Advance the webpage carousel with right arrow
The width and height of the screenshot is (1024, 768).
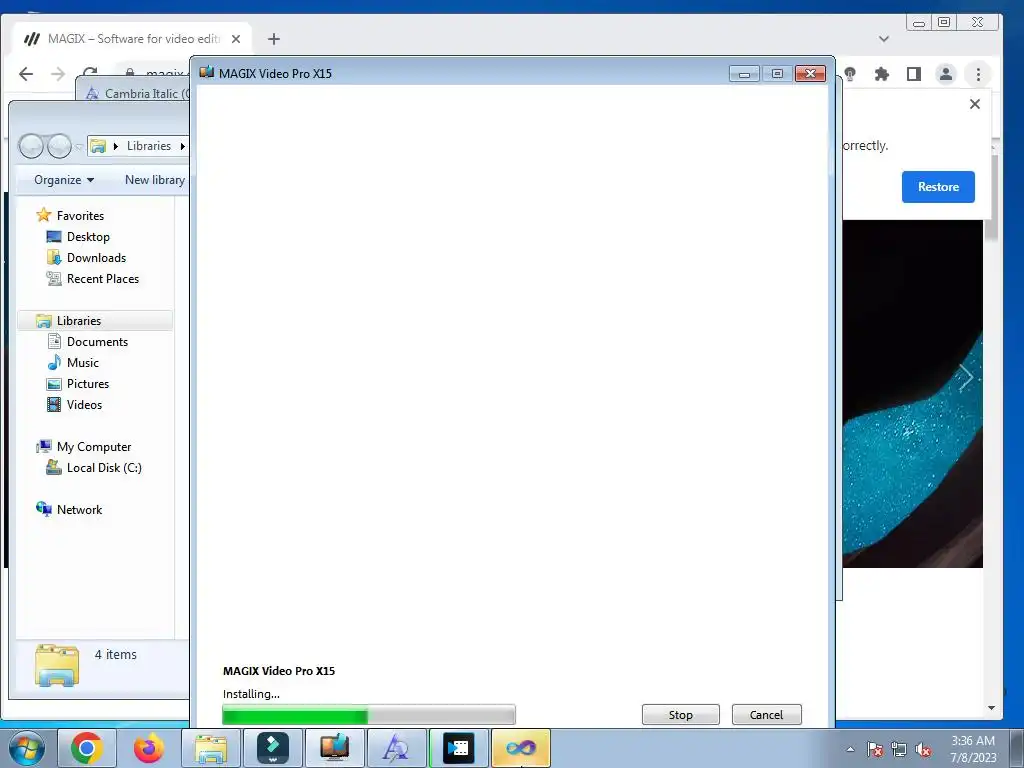coord(965,377)
